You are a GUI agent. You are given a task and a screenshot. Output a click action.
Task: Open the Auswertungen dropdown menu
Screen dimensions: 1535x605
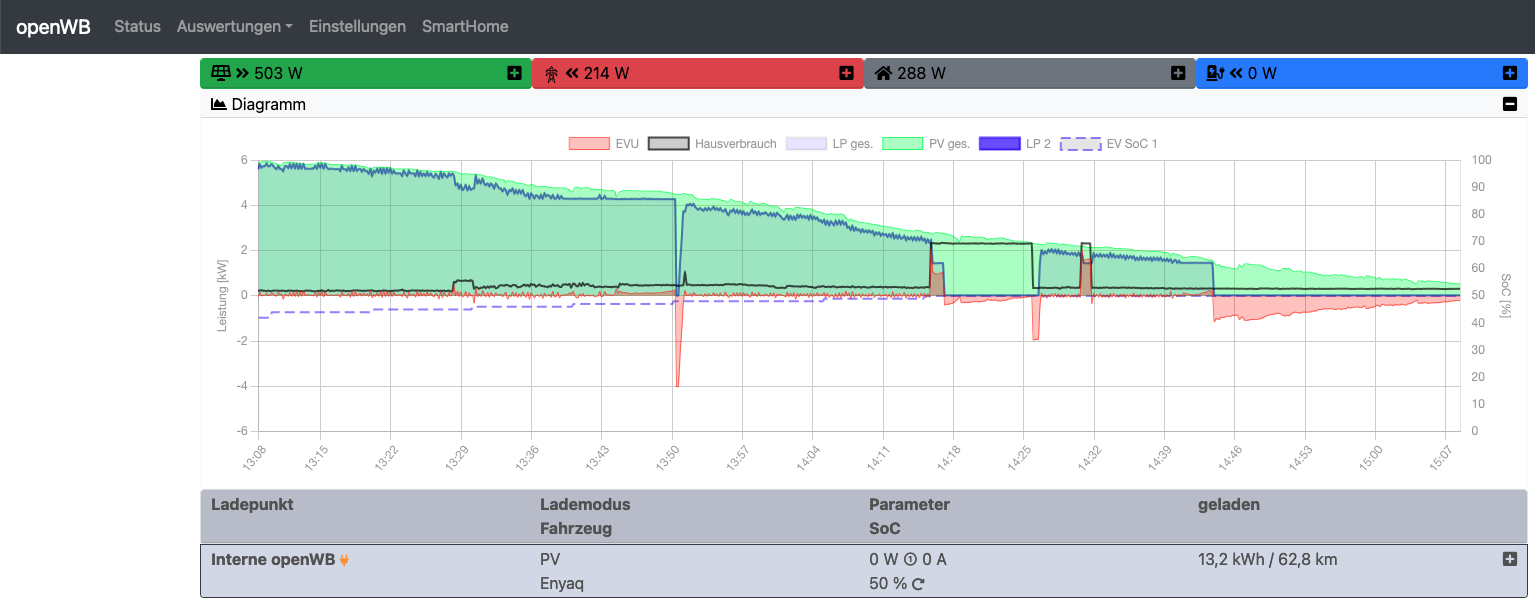(234, 27)
